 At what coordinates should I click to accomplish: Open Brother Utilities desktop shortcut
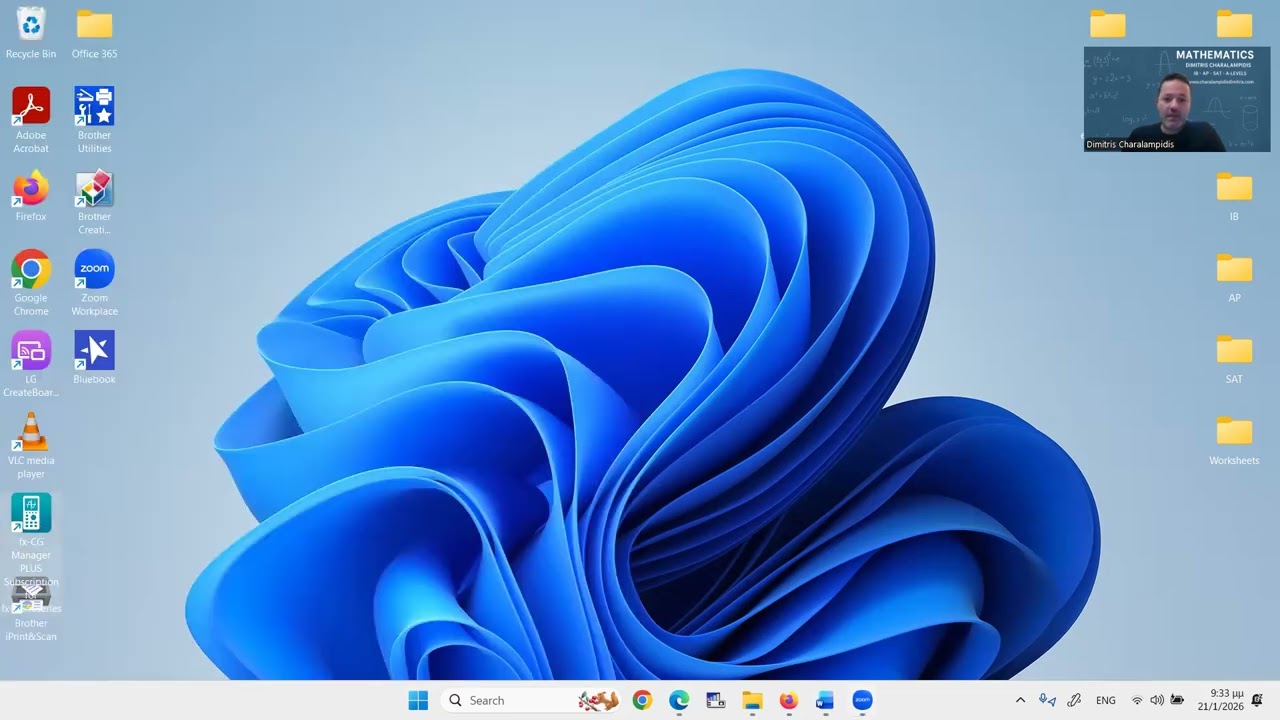[94, 120]
